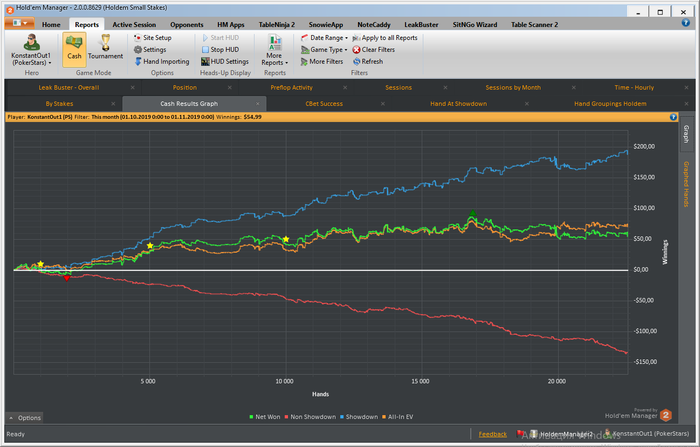Open the Table Scanner 2 tab
This screenshot has height=447, width=700.
pos(534,25)
